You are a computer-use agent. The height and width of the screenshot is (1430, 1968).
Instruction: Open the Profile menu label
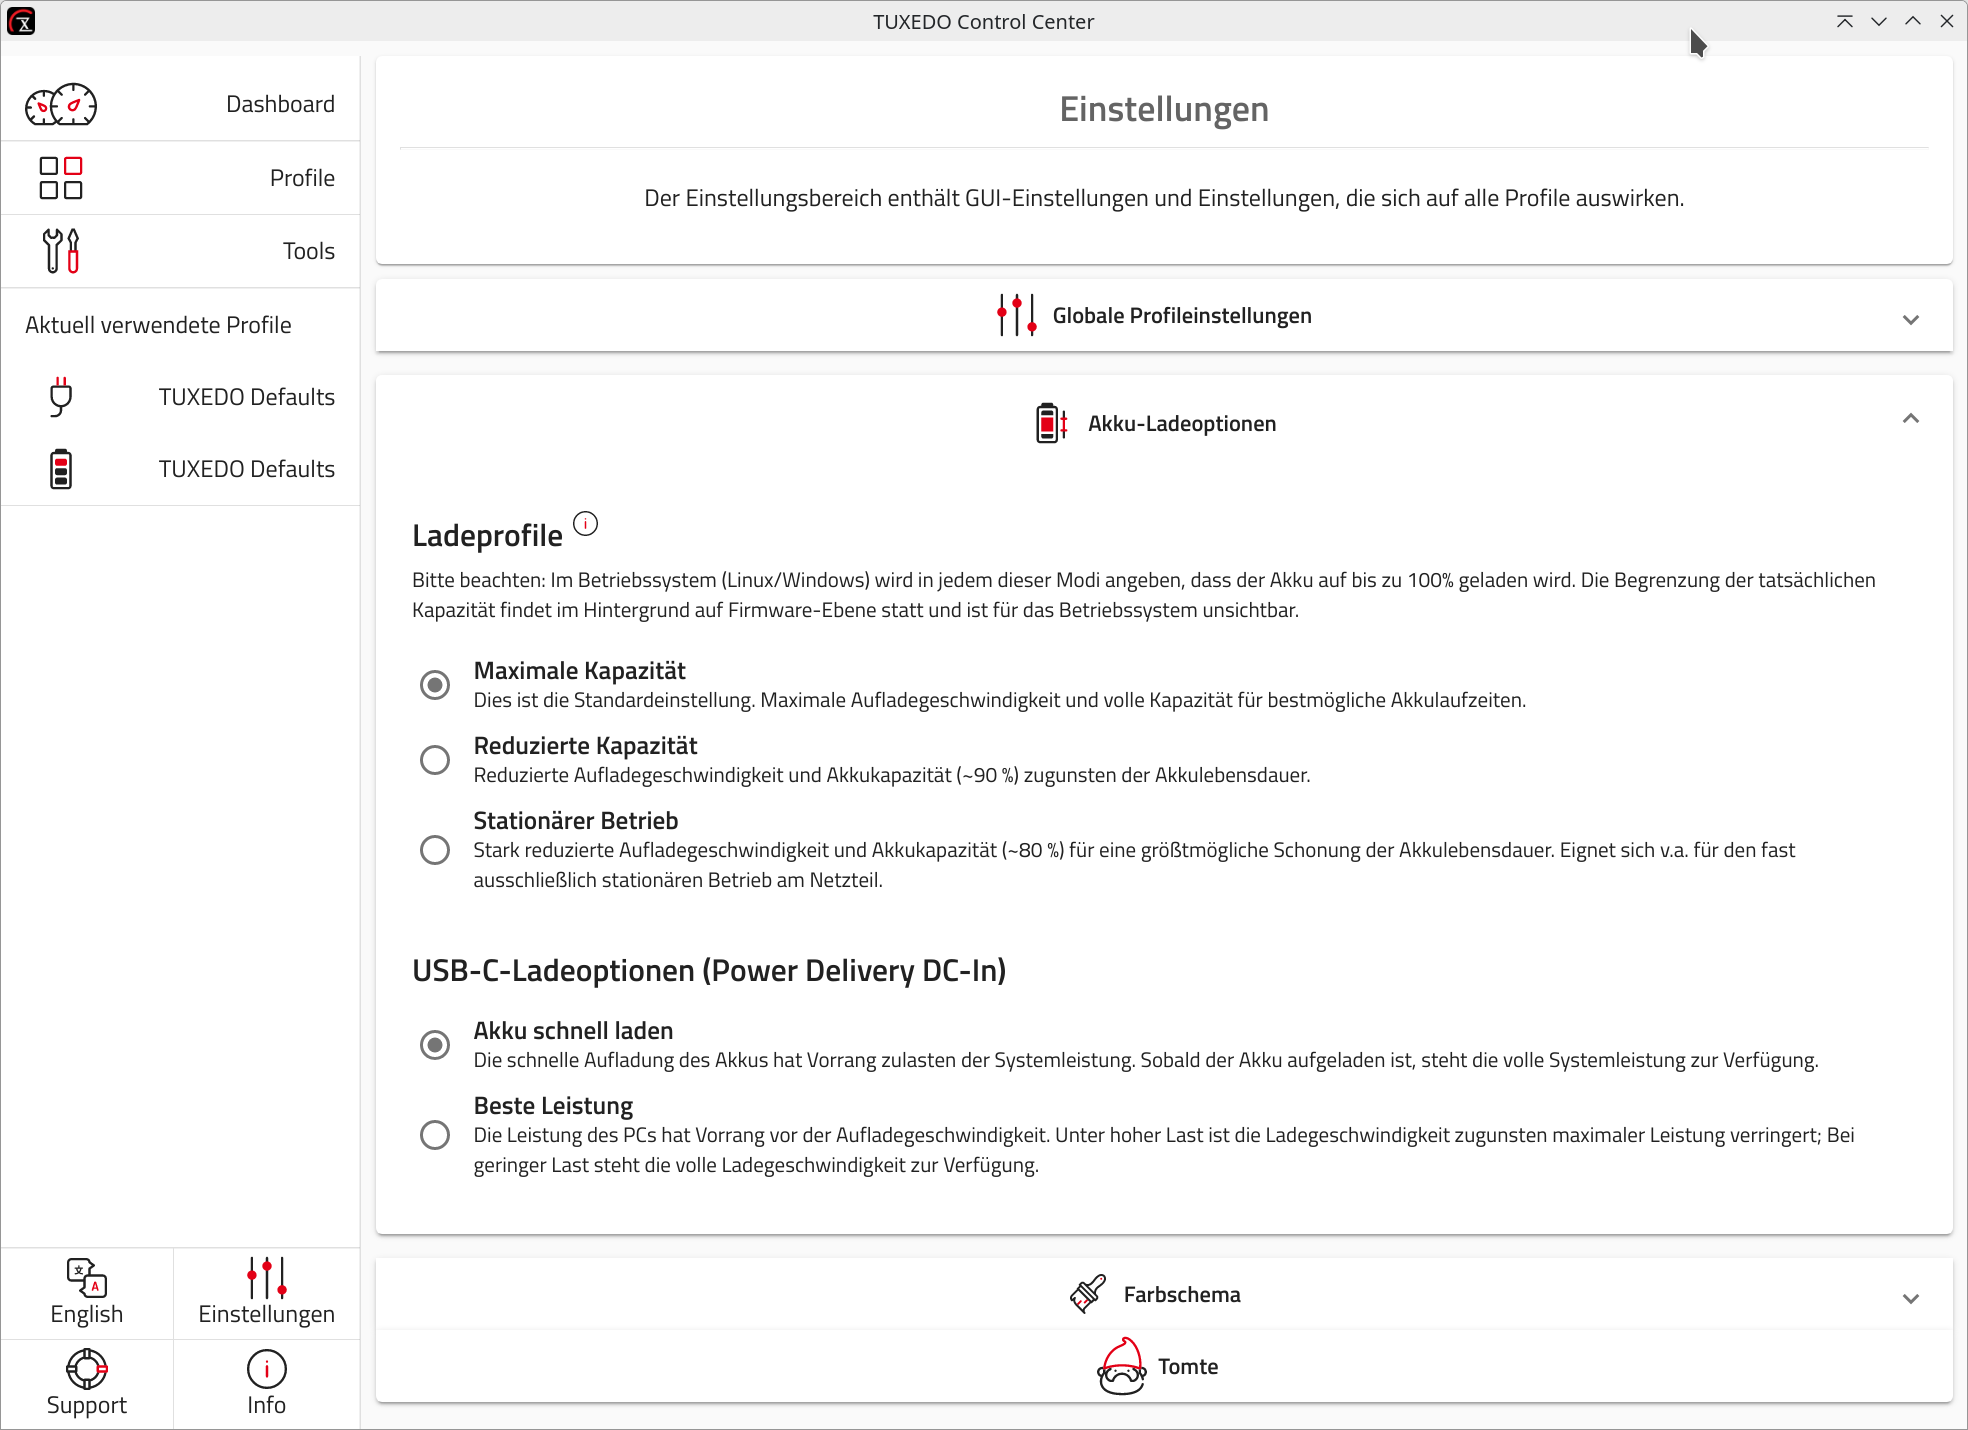click(302, 178)
